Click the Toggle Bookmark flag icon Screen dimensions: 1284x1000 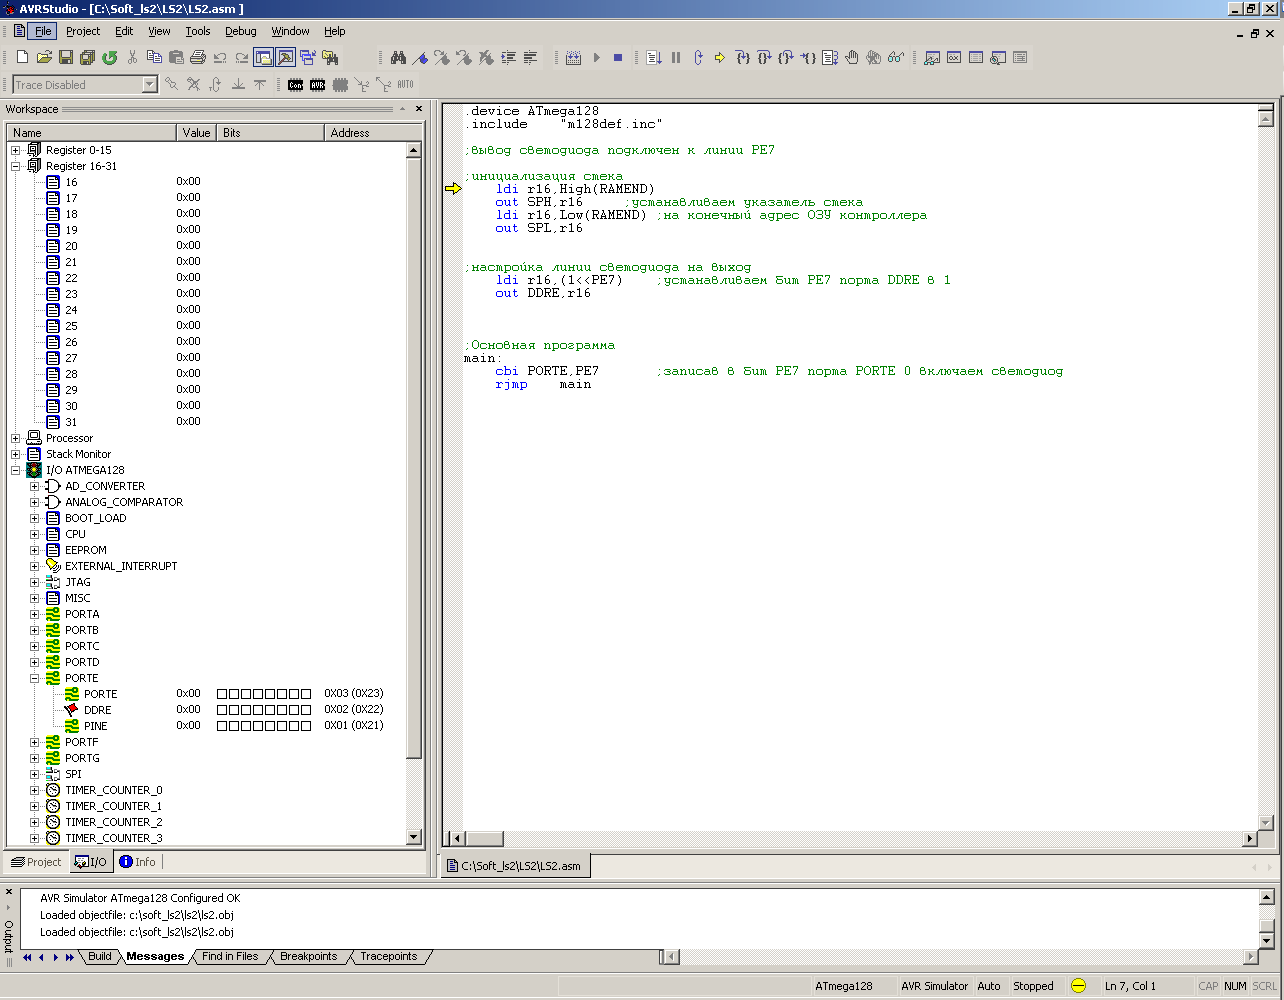pyautogui.click(x=420, y=57)
